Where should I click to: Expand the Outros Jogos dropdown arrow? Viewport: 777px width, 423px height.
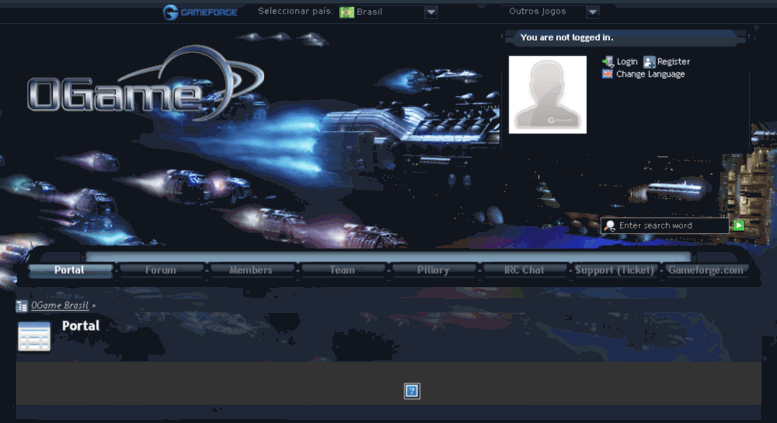pyautogui.click(x=593, y=12)
